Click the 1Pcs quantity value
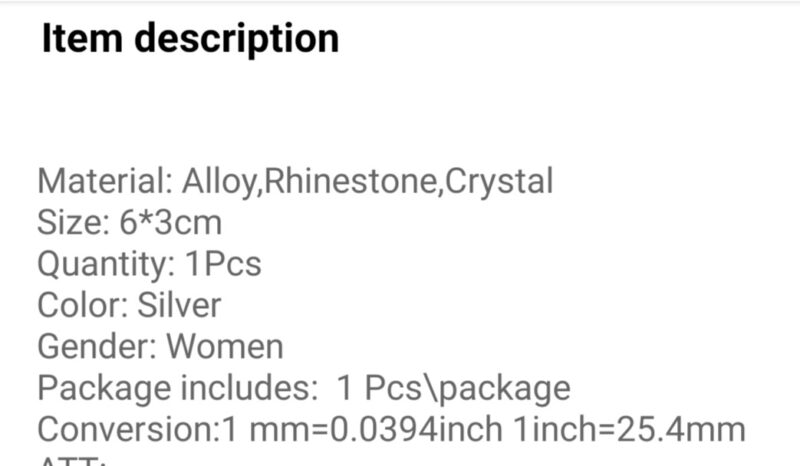The height and width of the screenshot is (466, 800). coord(223,264)
